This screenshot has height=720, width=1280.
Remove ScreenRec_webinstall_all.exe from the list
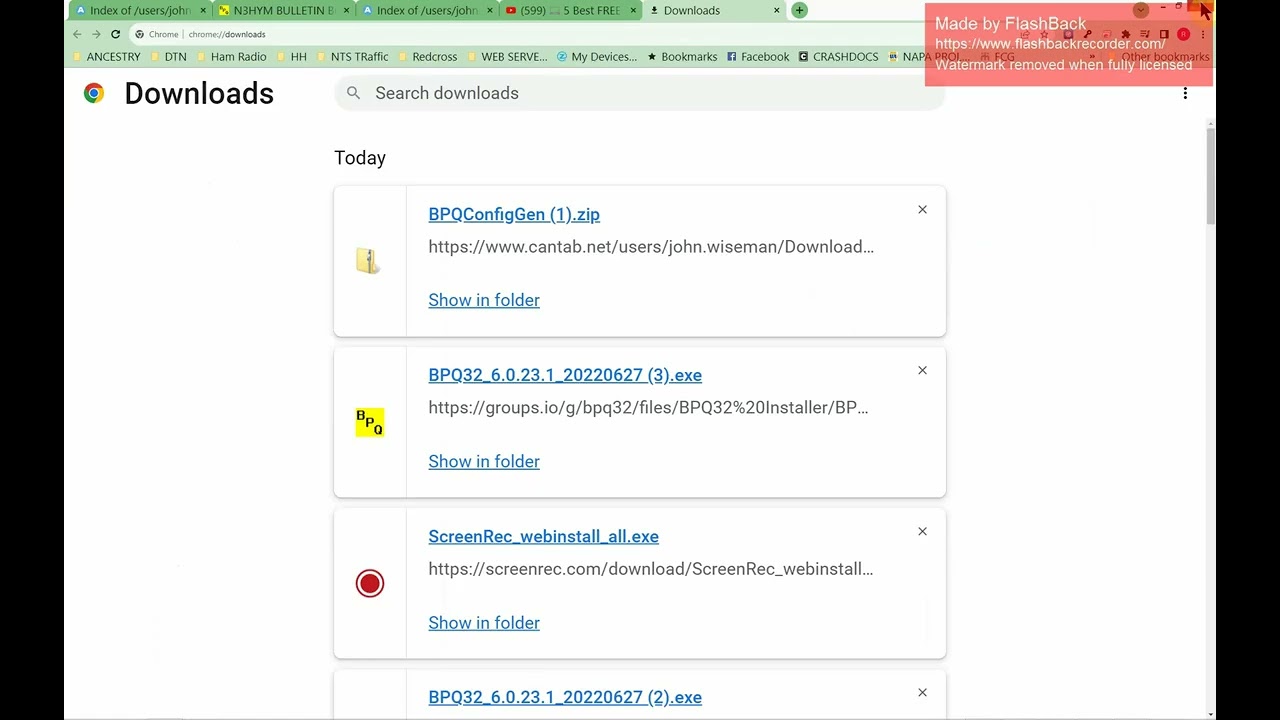pyautogui.click(x=922, y=532)
